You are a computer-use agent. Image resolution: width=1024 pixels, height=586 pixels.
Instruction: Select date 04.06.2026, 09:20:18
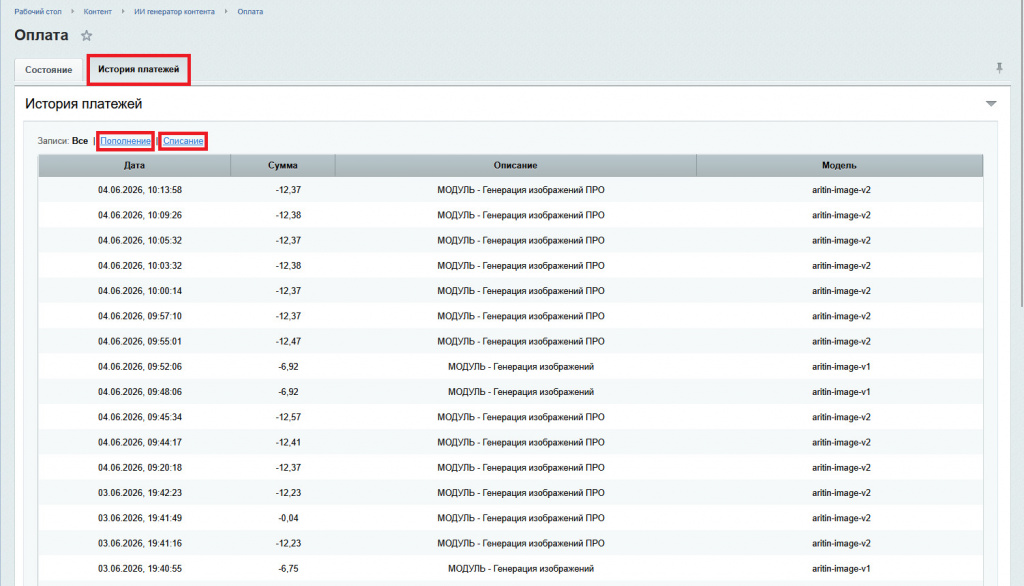140,468
